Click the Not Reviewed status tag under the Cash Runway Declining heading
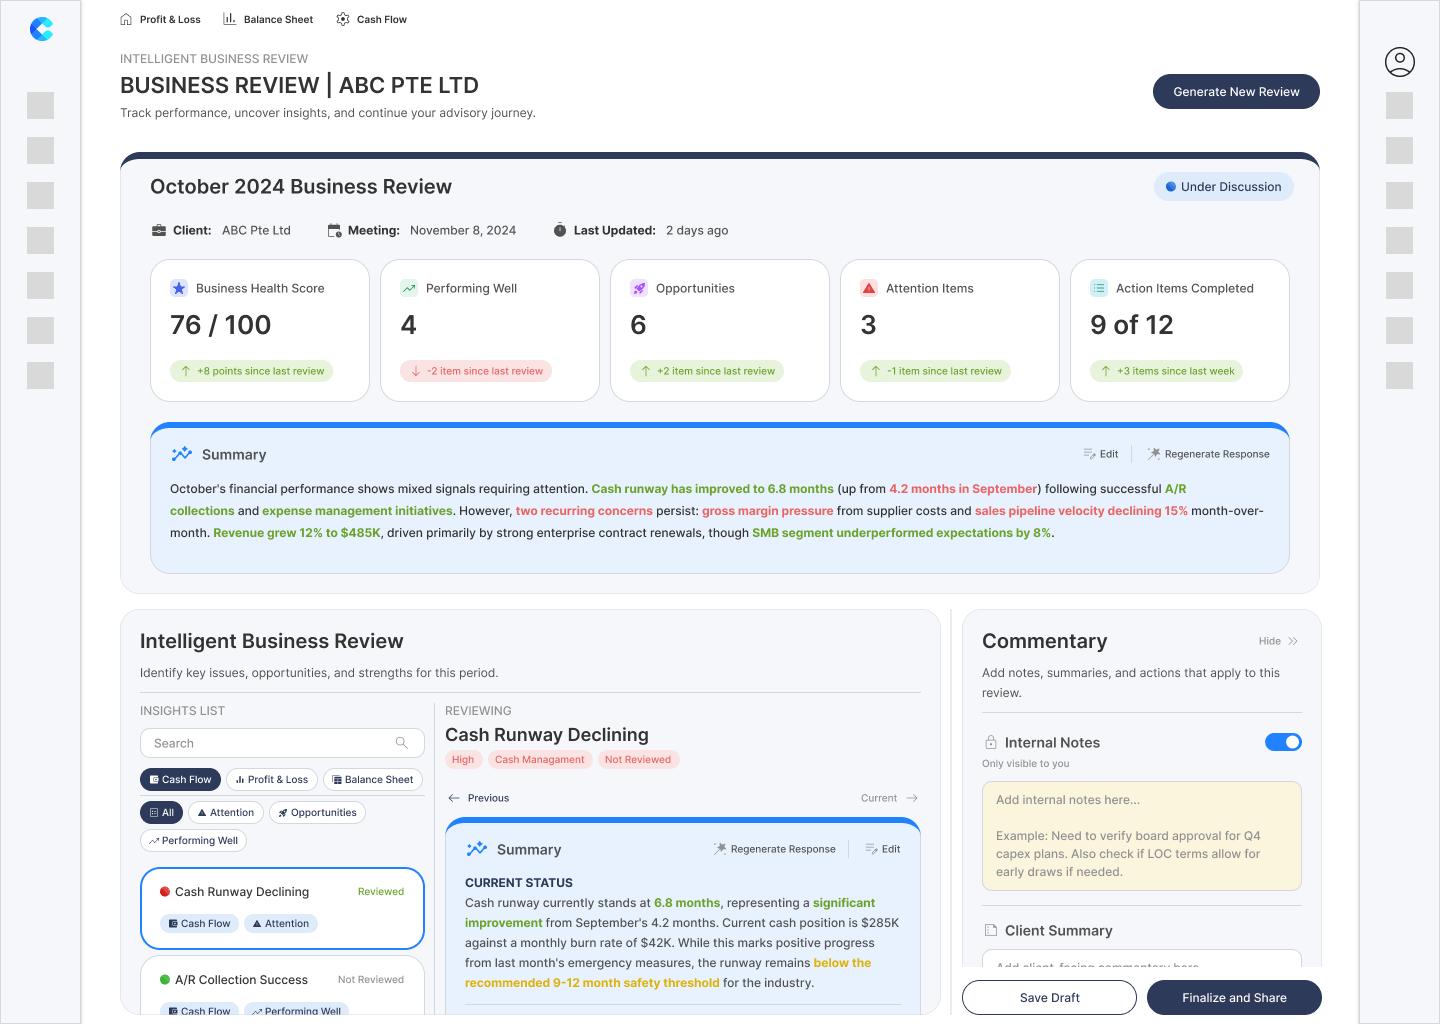This screenshot has height=1024, width=1440. coord(638,760)
